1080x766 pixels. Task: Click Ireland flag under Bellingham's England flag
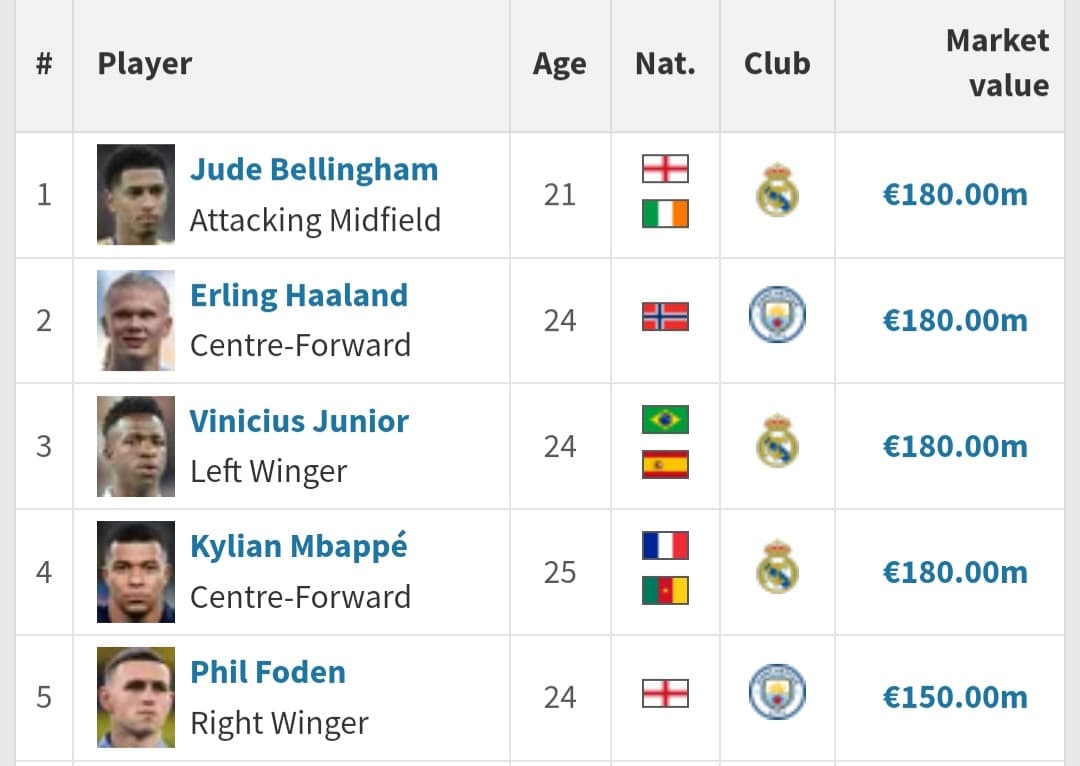[665, 214]
